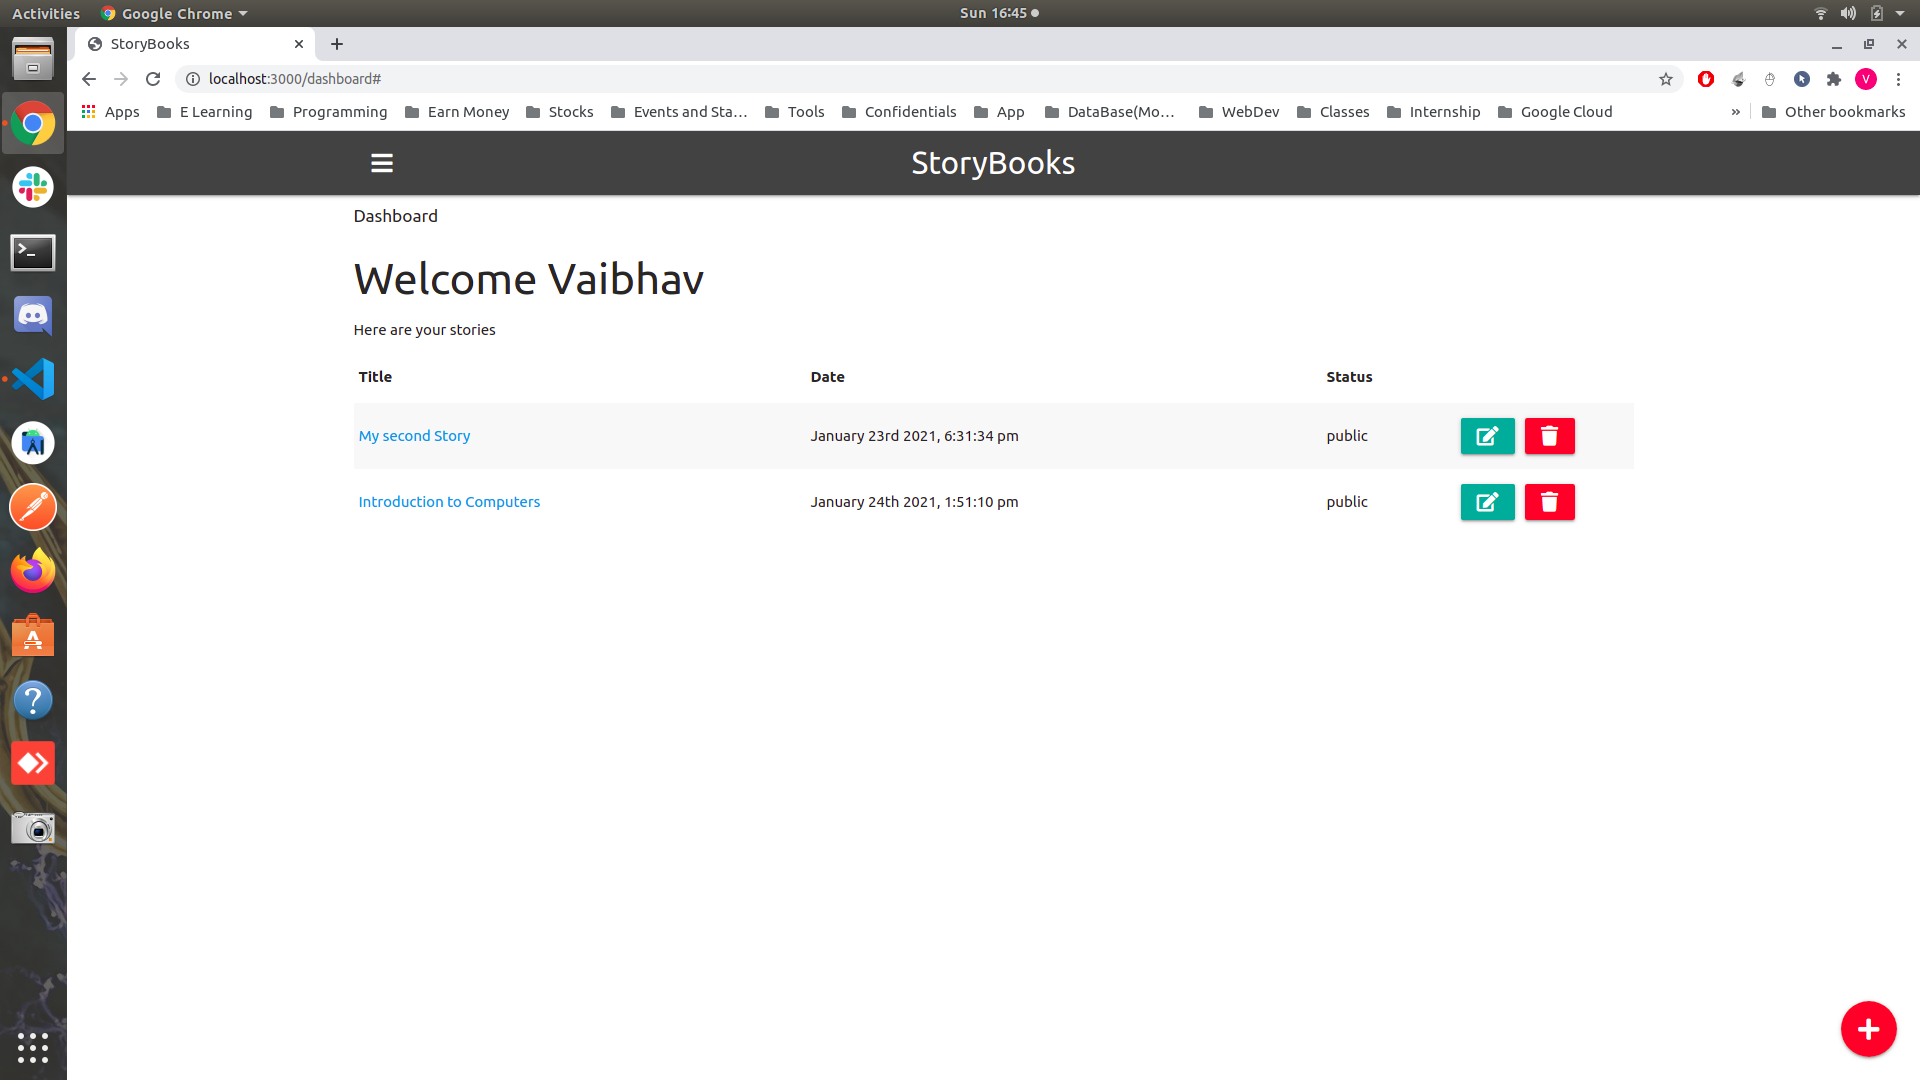Reload the dashboard page
The image size is (1920, 1080).
click(153, 79)
